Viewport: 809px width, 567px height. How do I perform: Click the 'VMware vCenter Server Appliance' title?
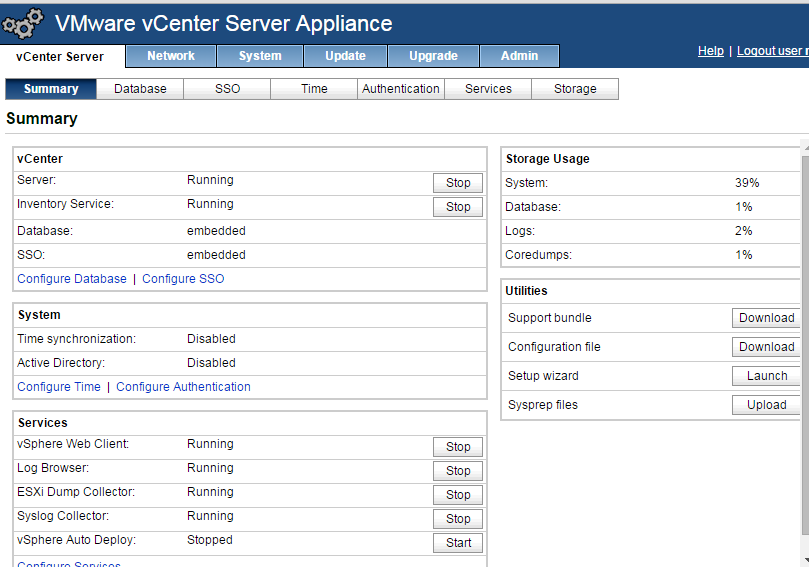point(224,24)
